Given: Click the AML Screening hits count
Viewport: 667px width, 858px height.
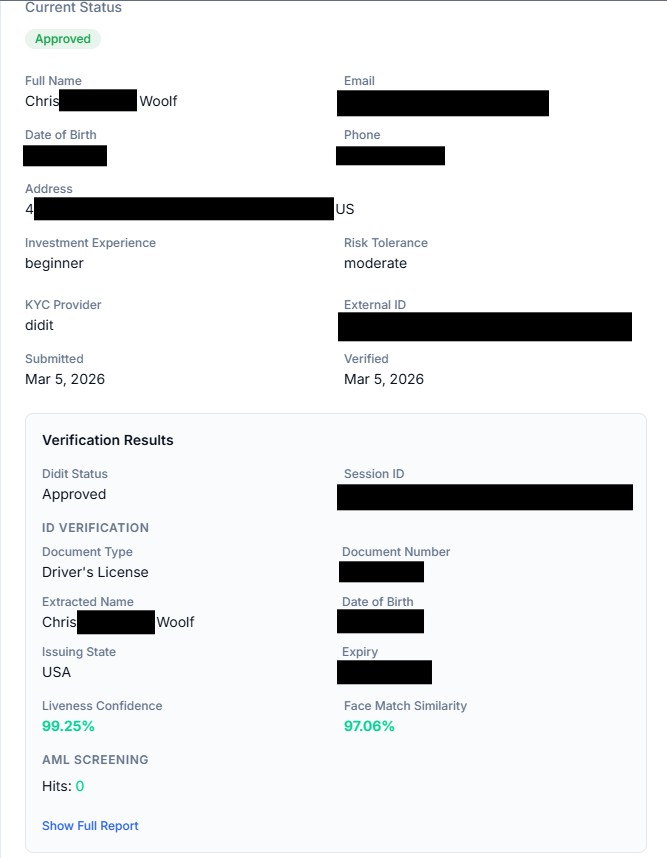Looking at the screenshot, I should pyautogui.click(x=80, y=786).
